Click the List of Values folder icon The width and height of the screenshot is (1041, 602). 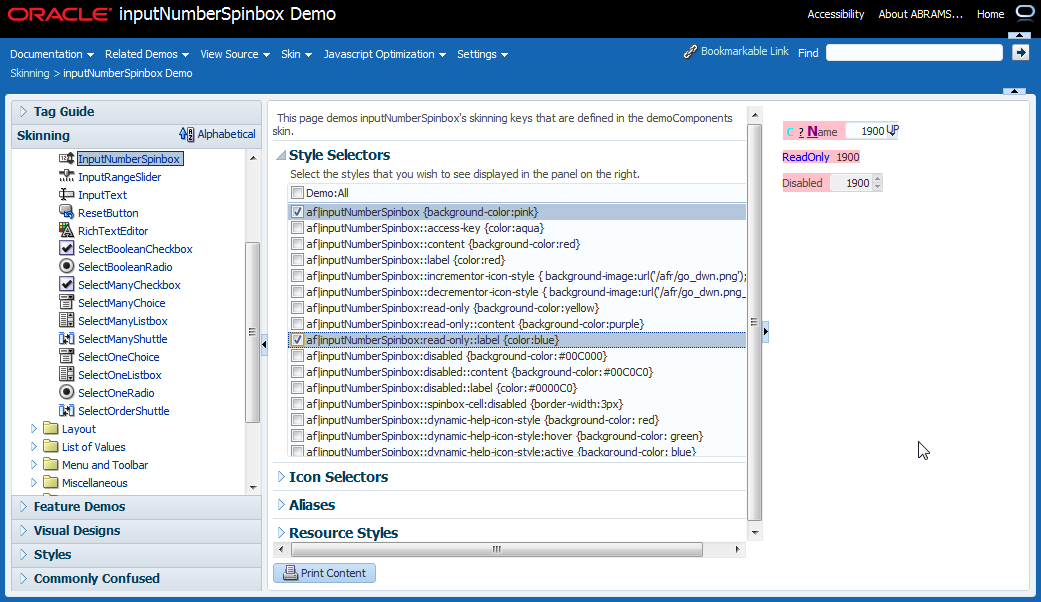coord(50,446)
